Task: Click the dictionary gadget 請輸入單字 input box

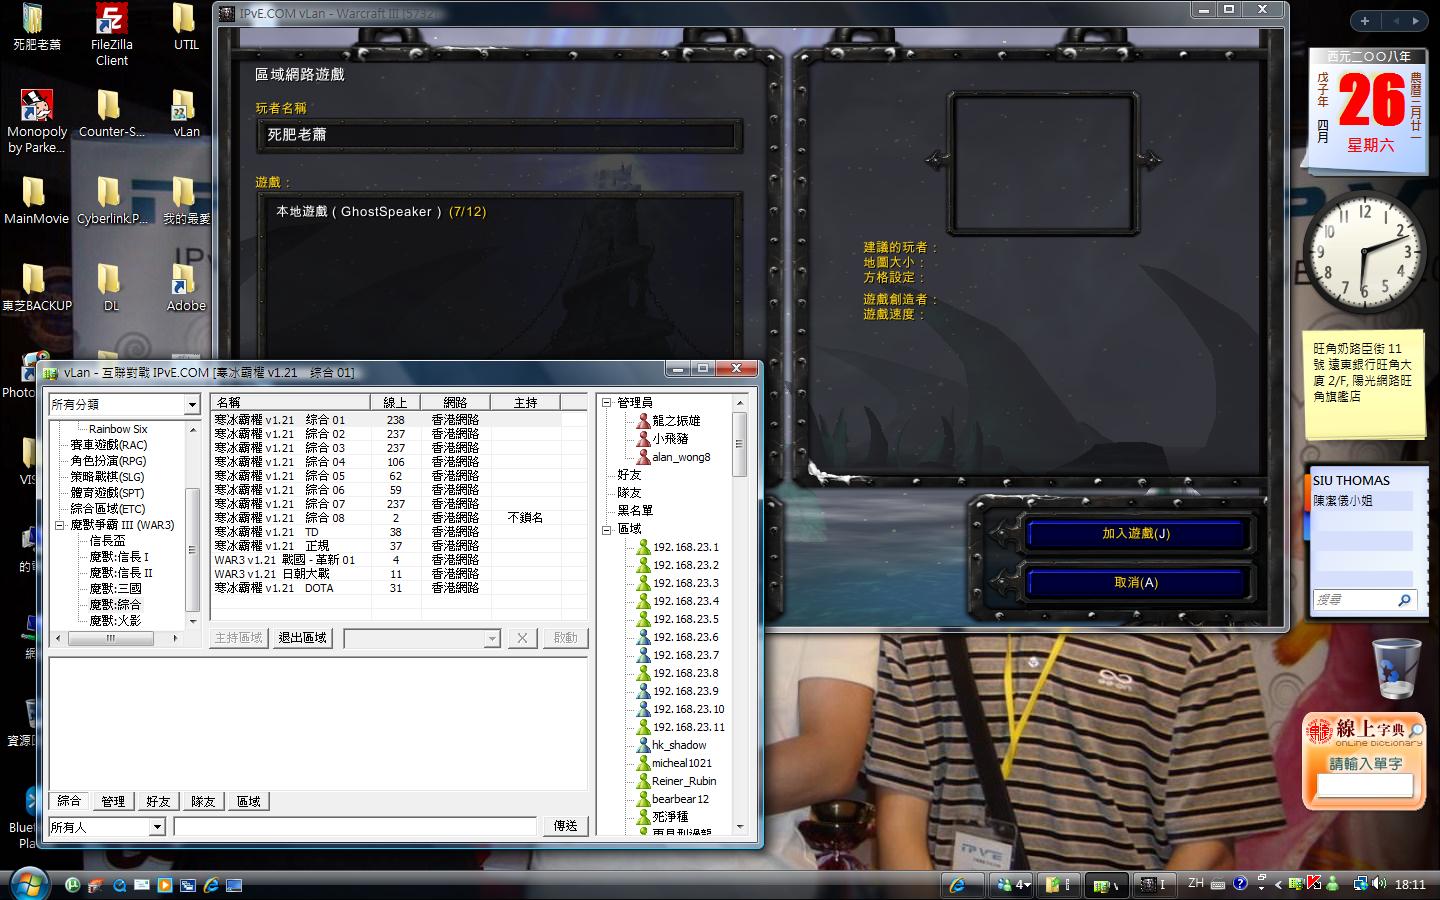Action: (1364, 787)
